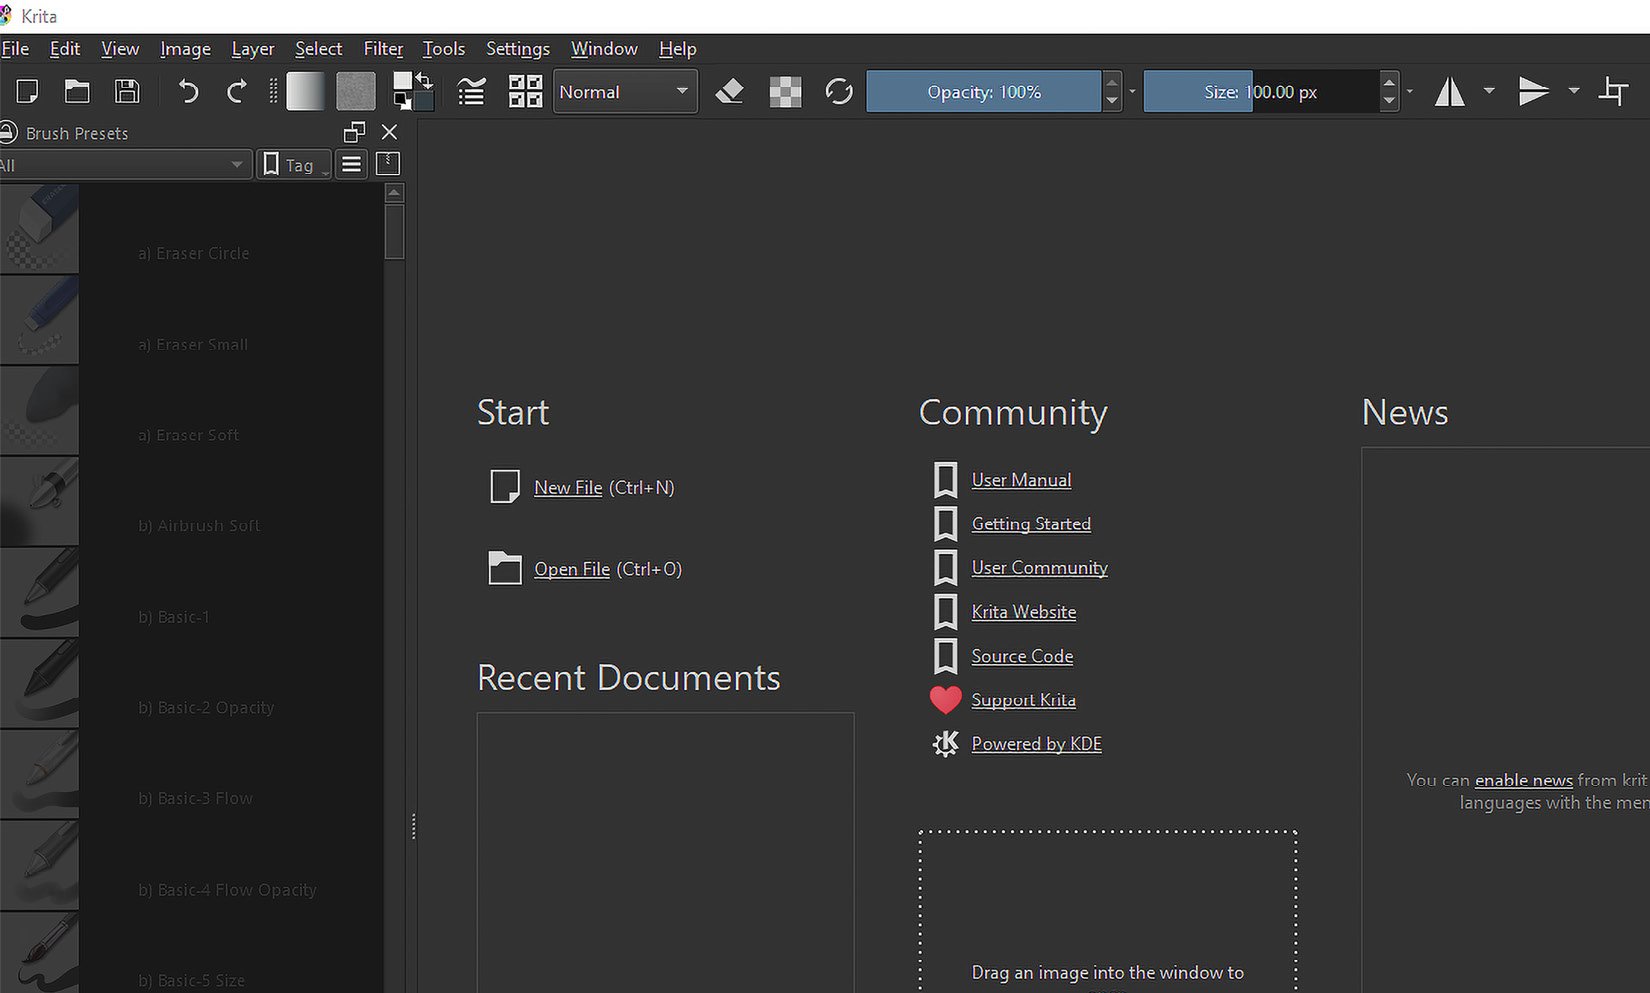Click the Opacity 100% slider
Image resolution: width=1650 pixels, height=993 pixels.
pos(984,91)
